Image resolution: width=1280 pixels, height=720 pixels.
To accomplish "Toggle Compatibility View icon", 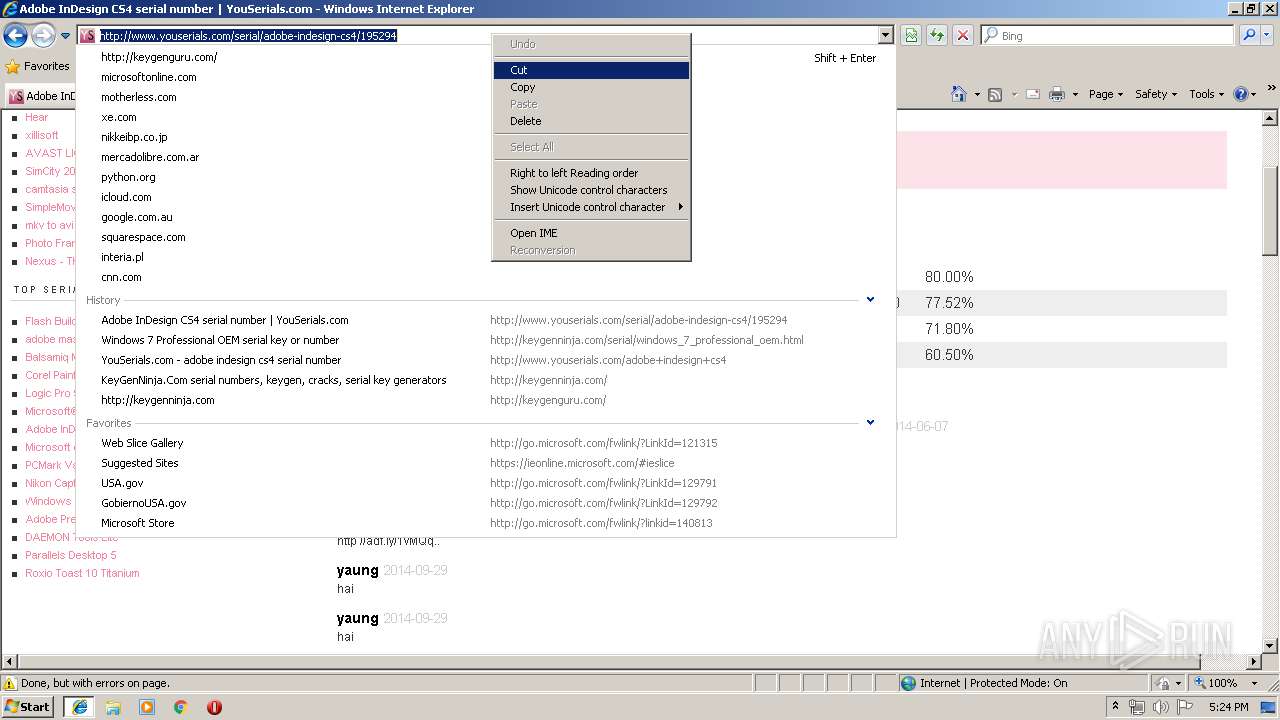I will (911, 36).
